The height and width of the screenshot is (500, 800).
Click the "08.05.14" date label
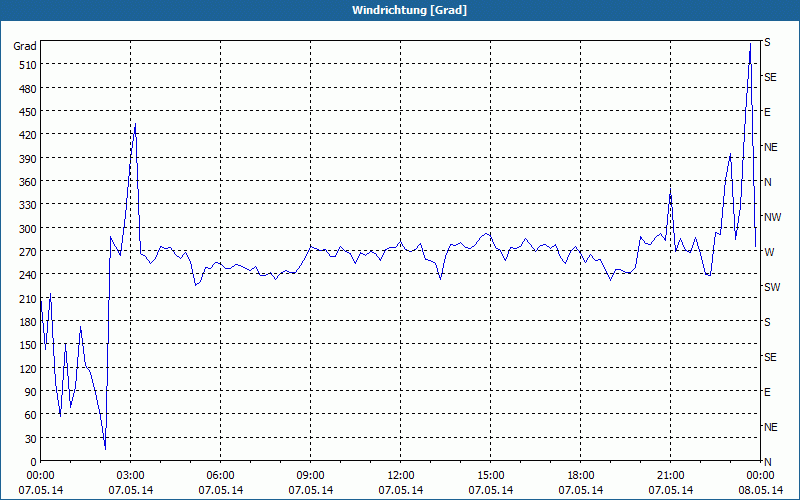tap(761, 490)
